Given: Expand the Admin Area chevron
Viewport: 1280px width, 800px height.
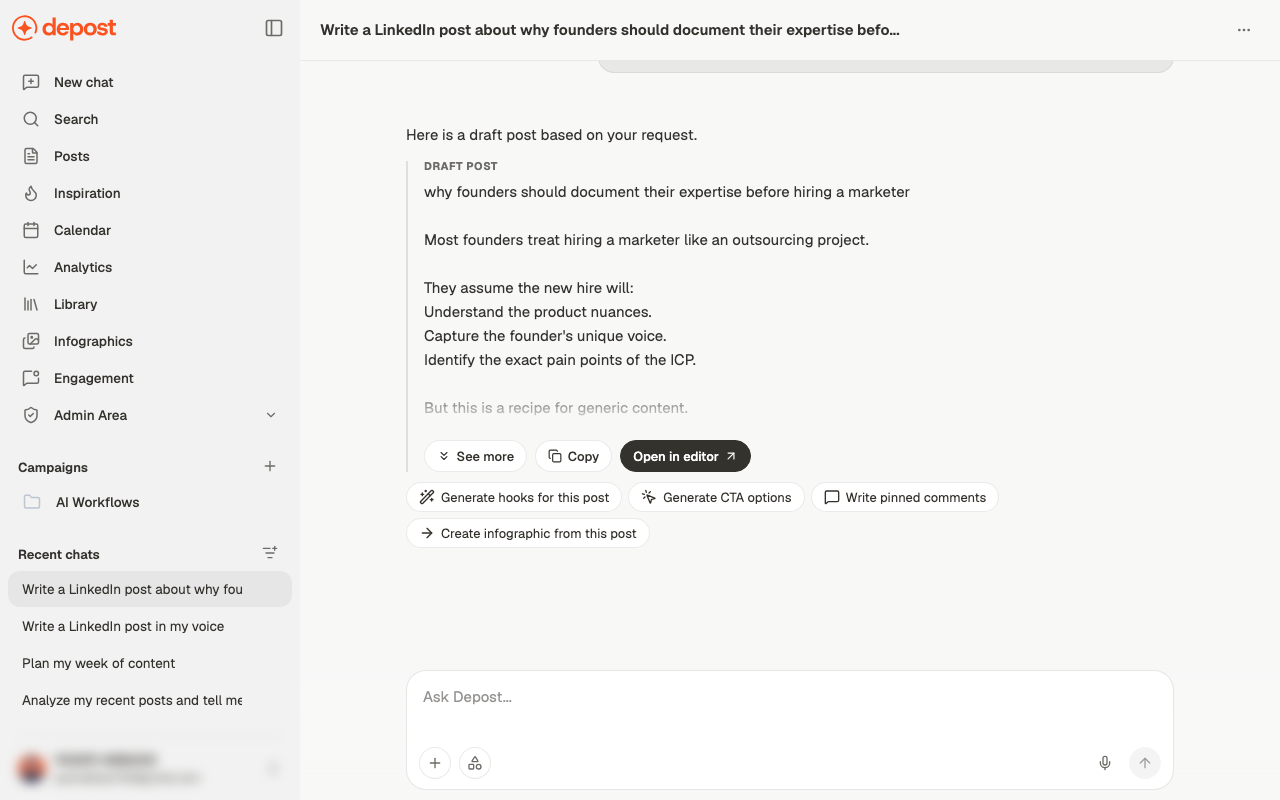Looking at the screenshot, I should 271,415.
